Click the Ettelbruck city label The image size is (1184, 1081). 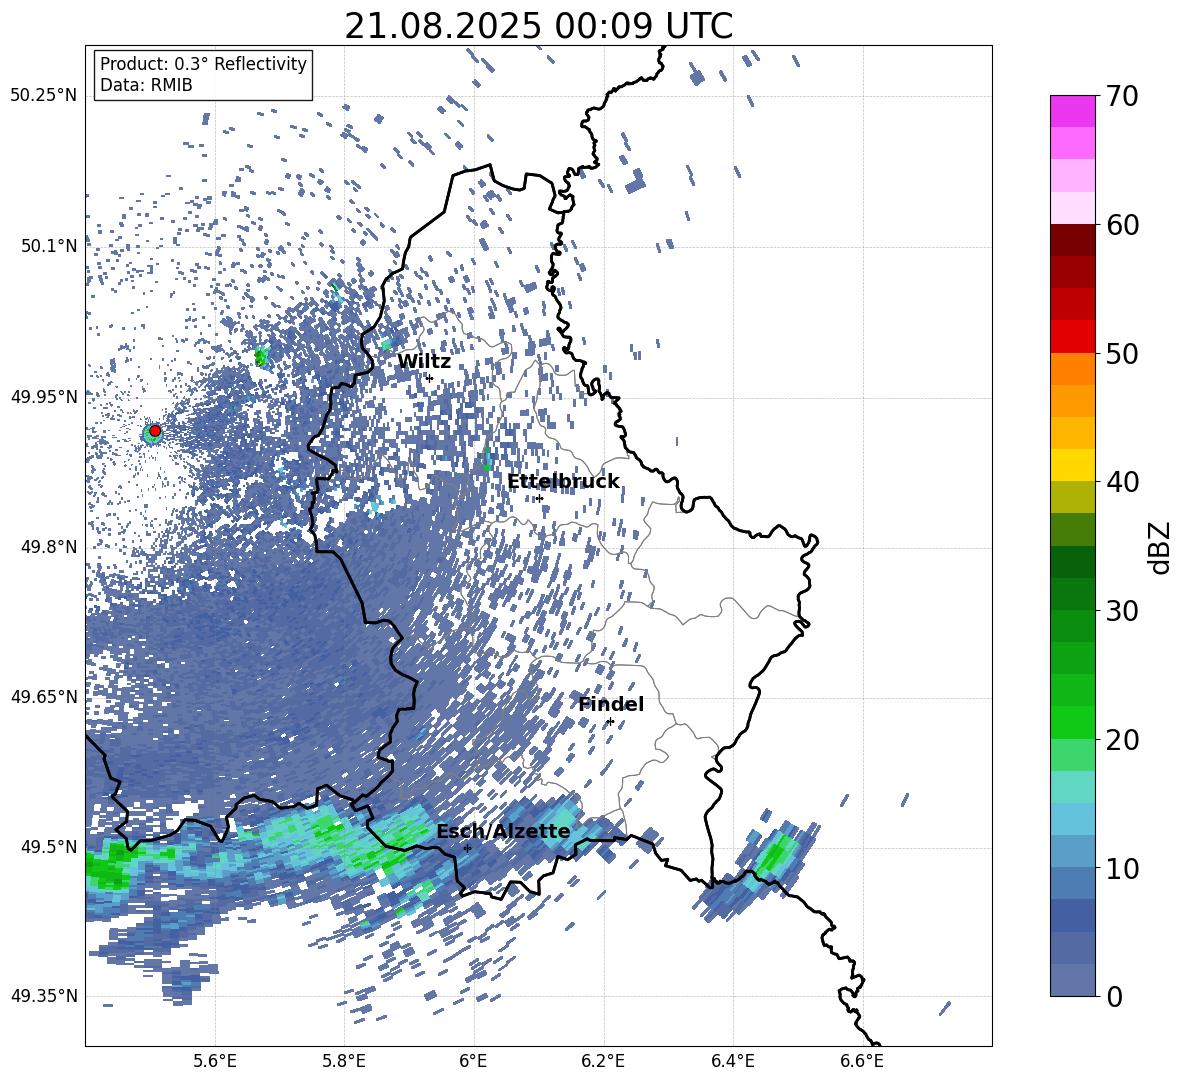point(563,482)
